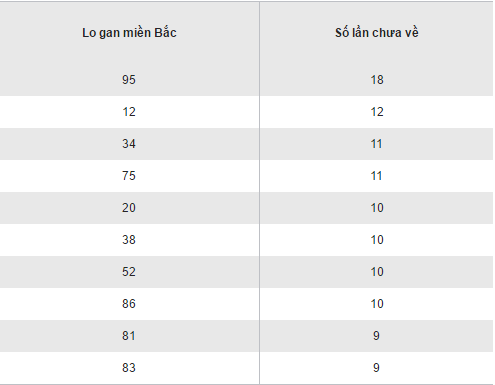The image size is (495, 385).
Task: Select the value 18 in first row
Action: point(377,80)
